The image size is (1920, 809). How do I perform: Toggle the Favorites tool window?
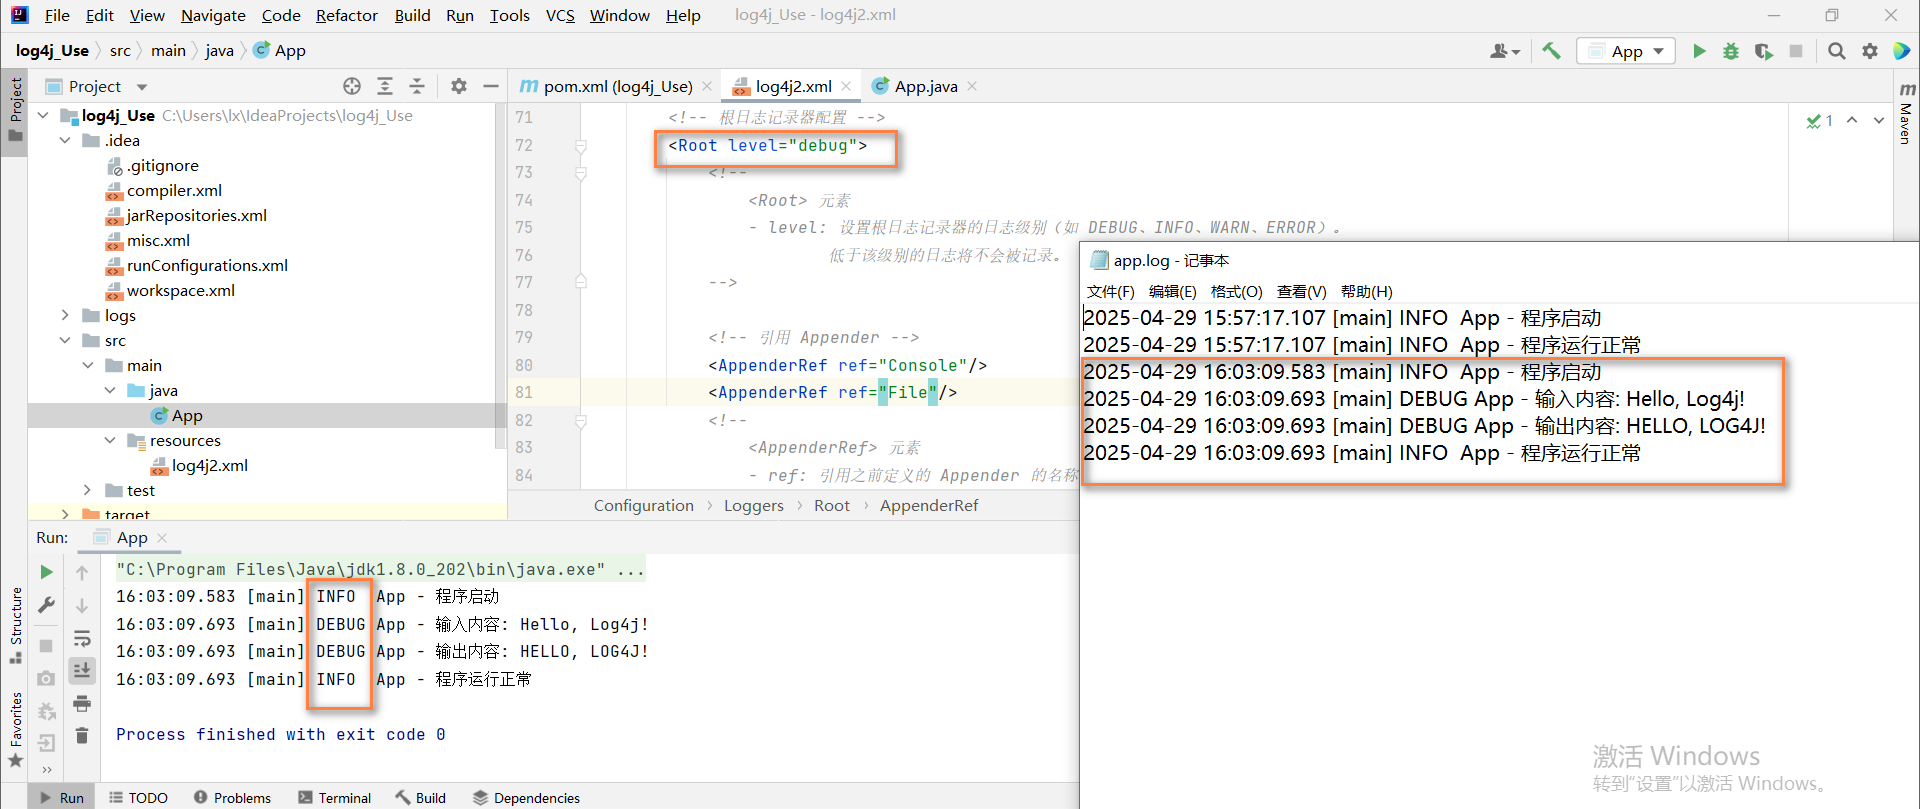15,730
